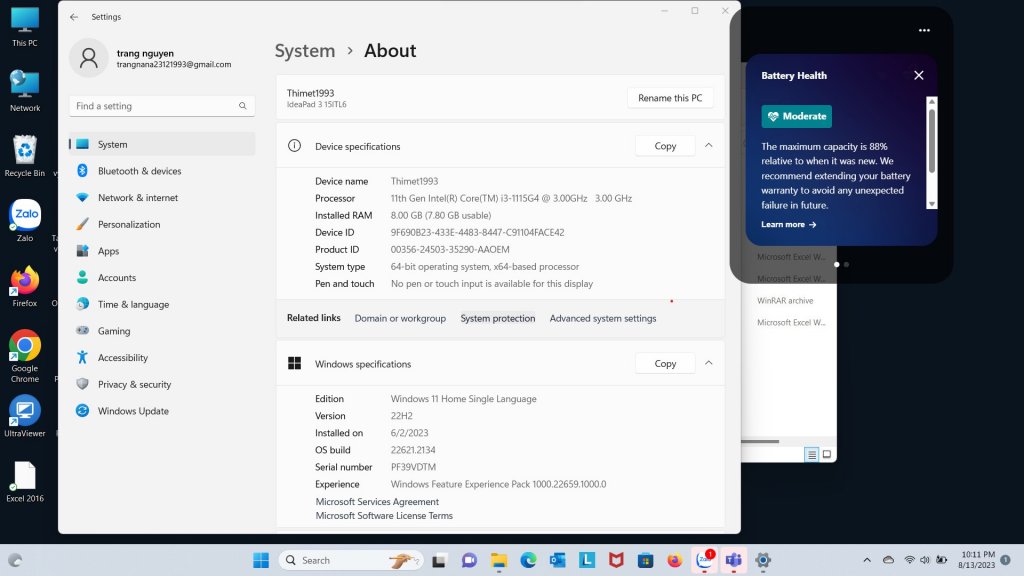
Task: Click the search magnifier in Find a setting
Action: 242,106
